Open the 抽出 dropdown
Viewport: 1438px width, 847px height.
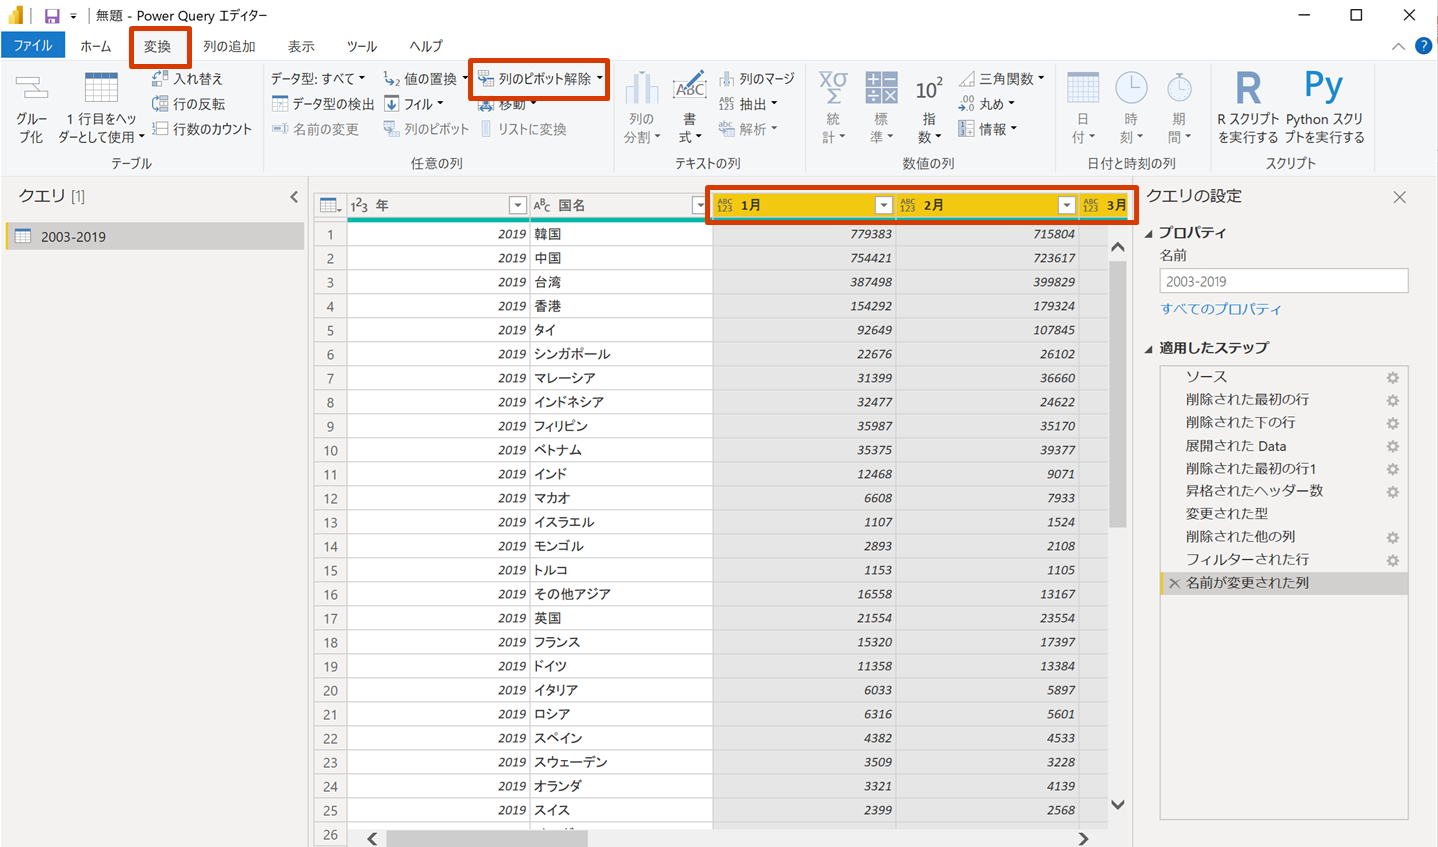point(748,103)
